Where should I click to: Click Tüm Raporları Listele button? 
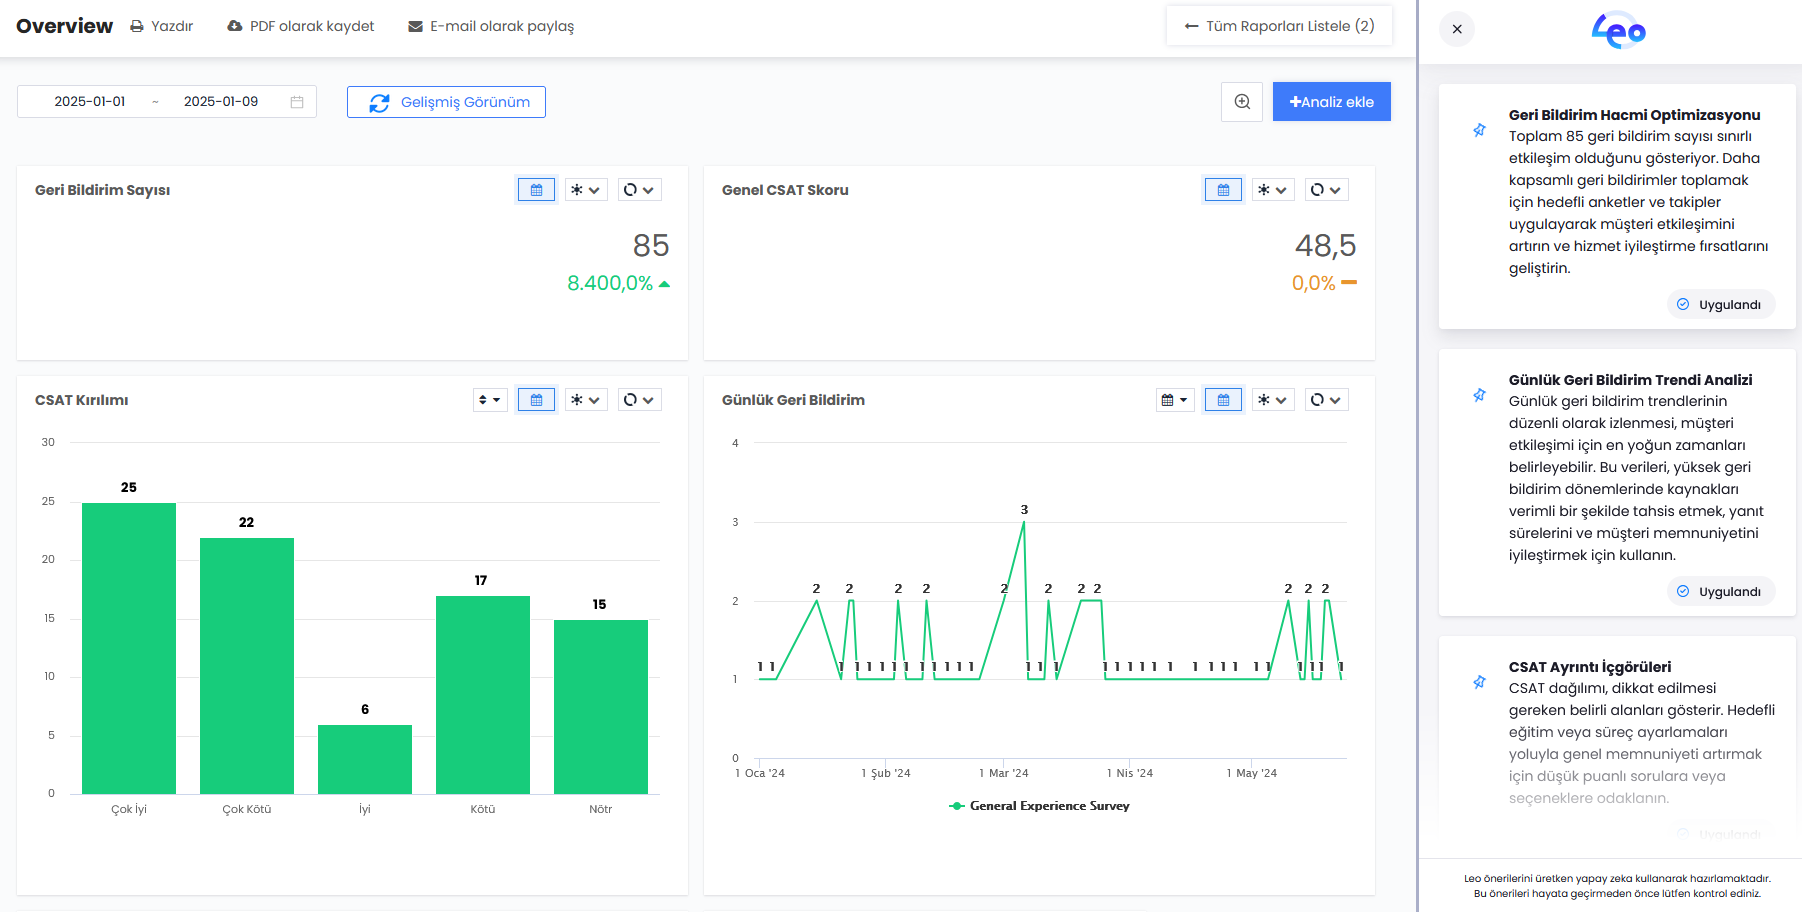click(x=1279, y=26)
